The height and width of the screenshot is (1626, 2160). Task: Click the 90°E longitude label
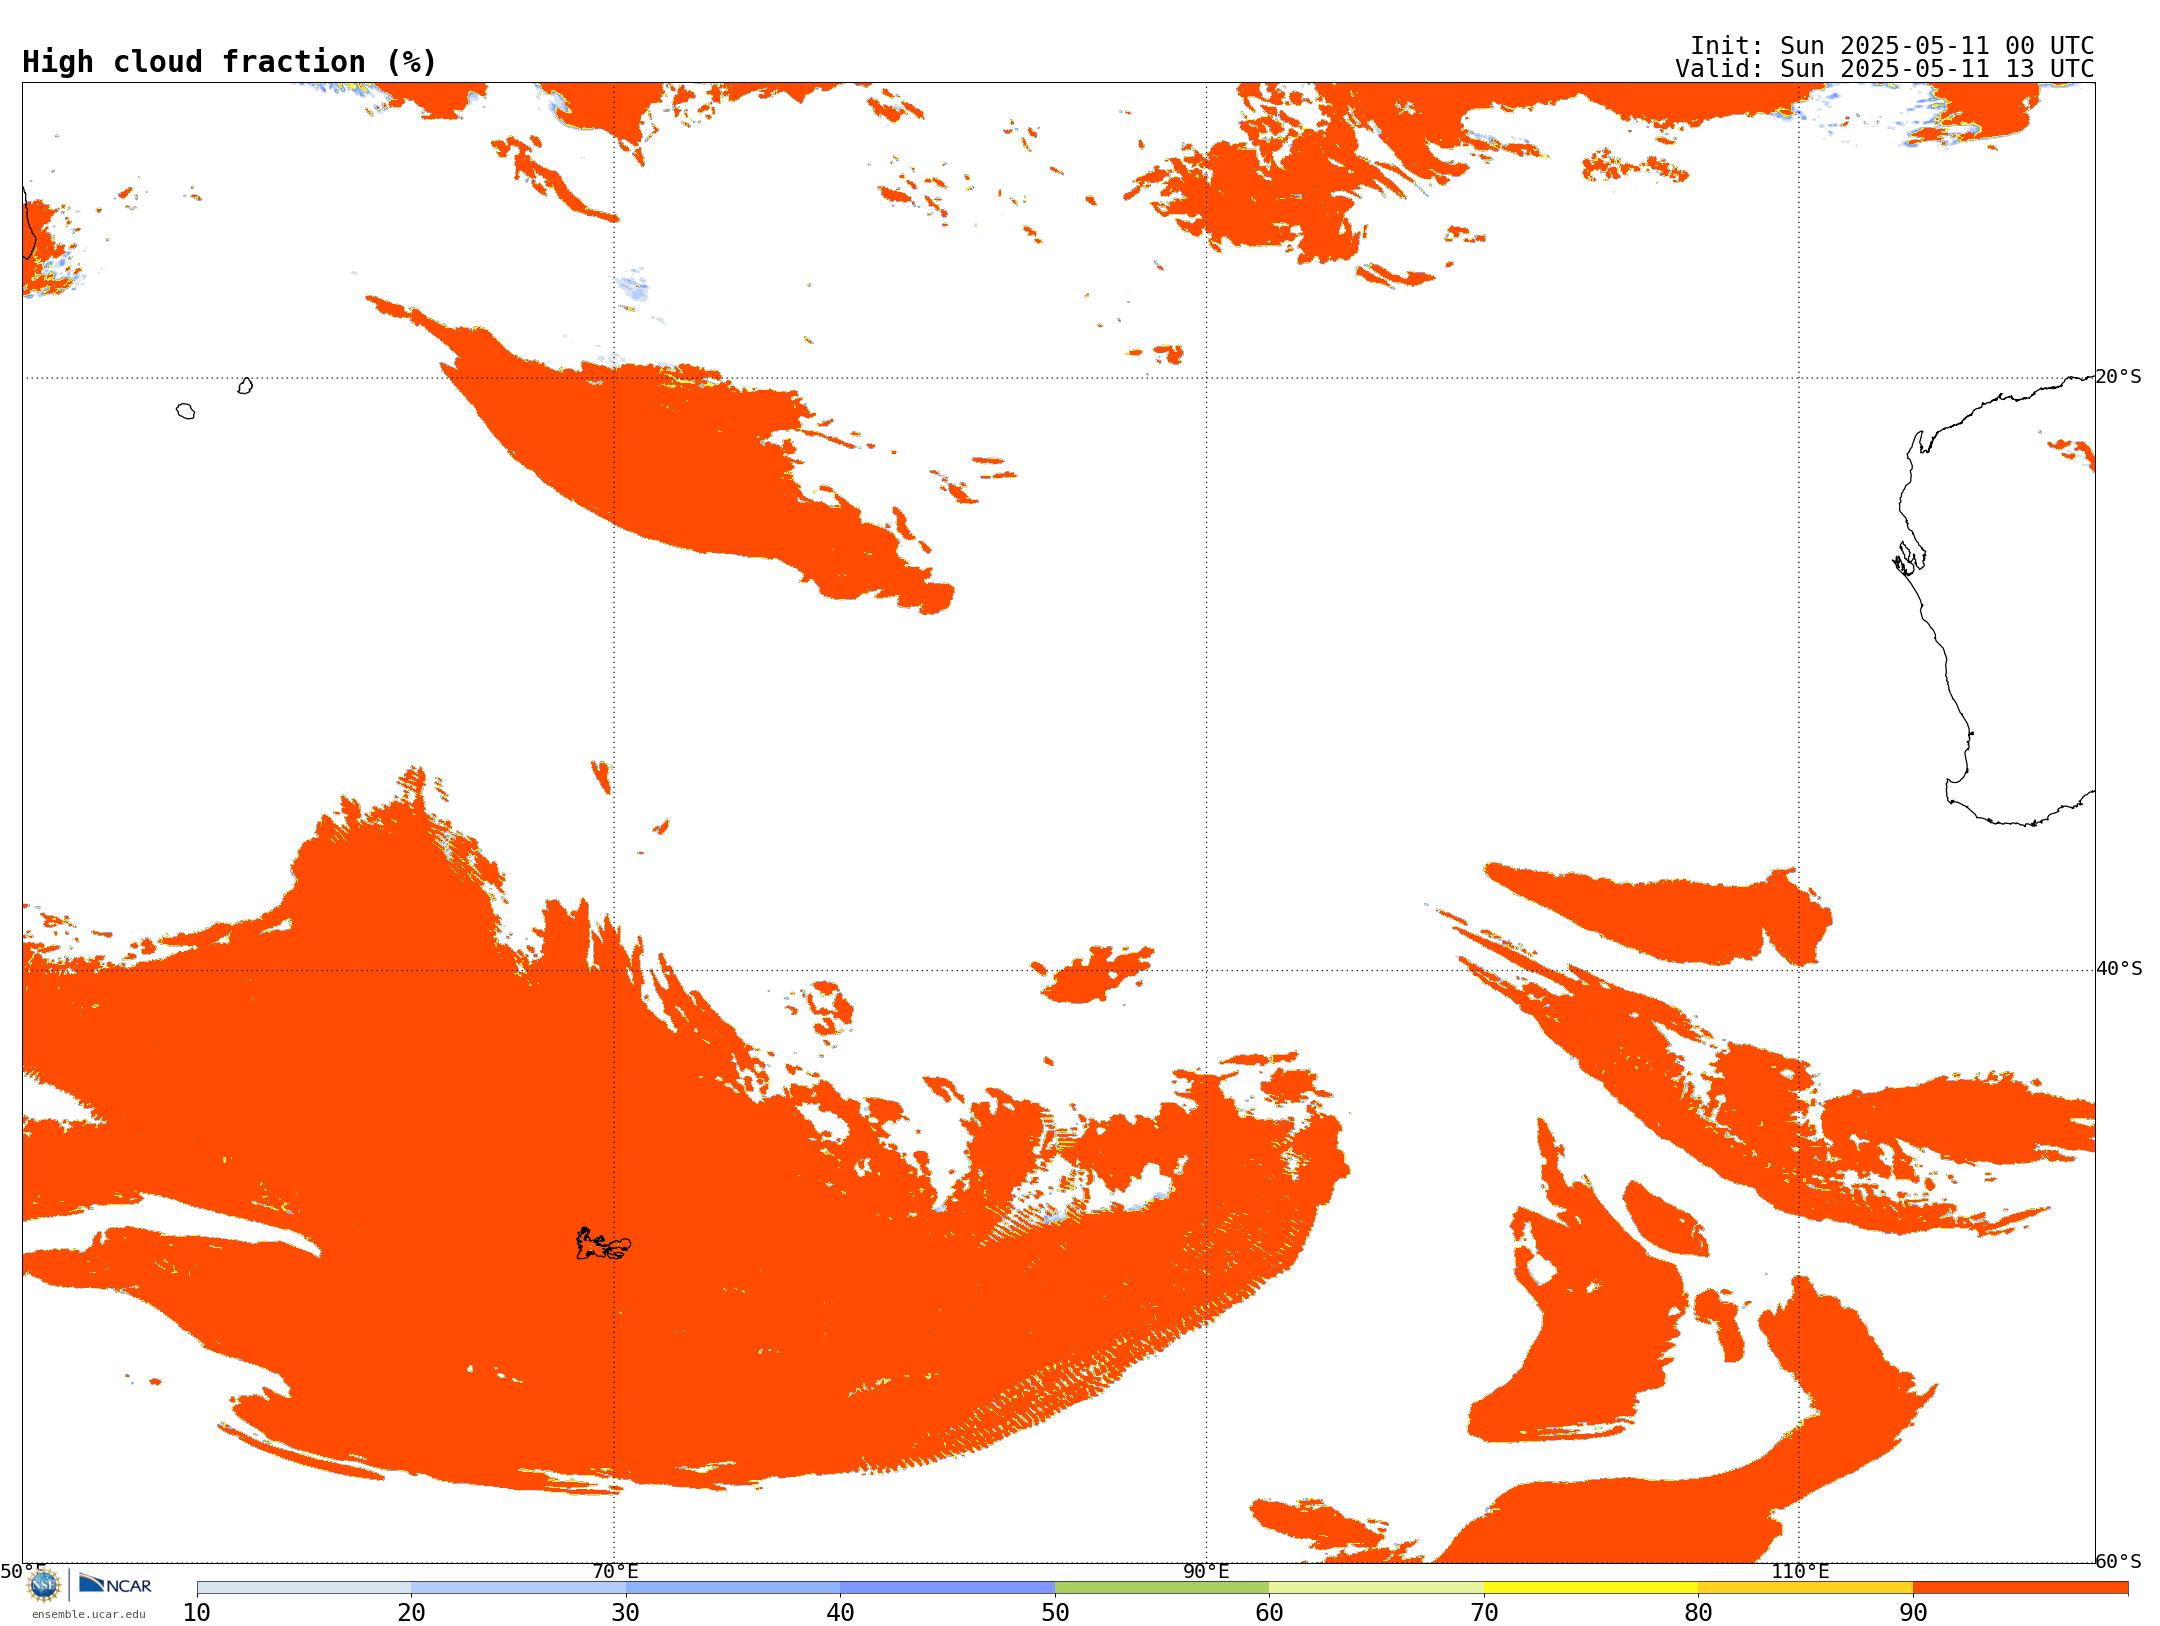1206,1571
